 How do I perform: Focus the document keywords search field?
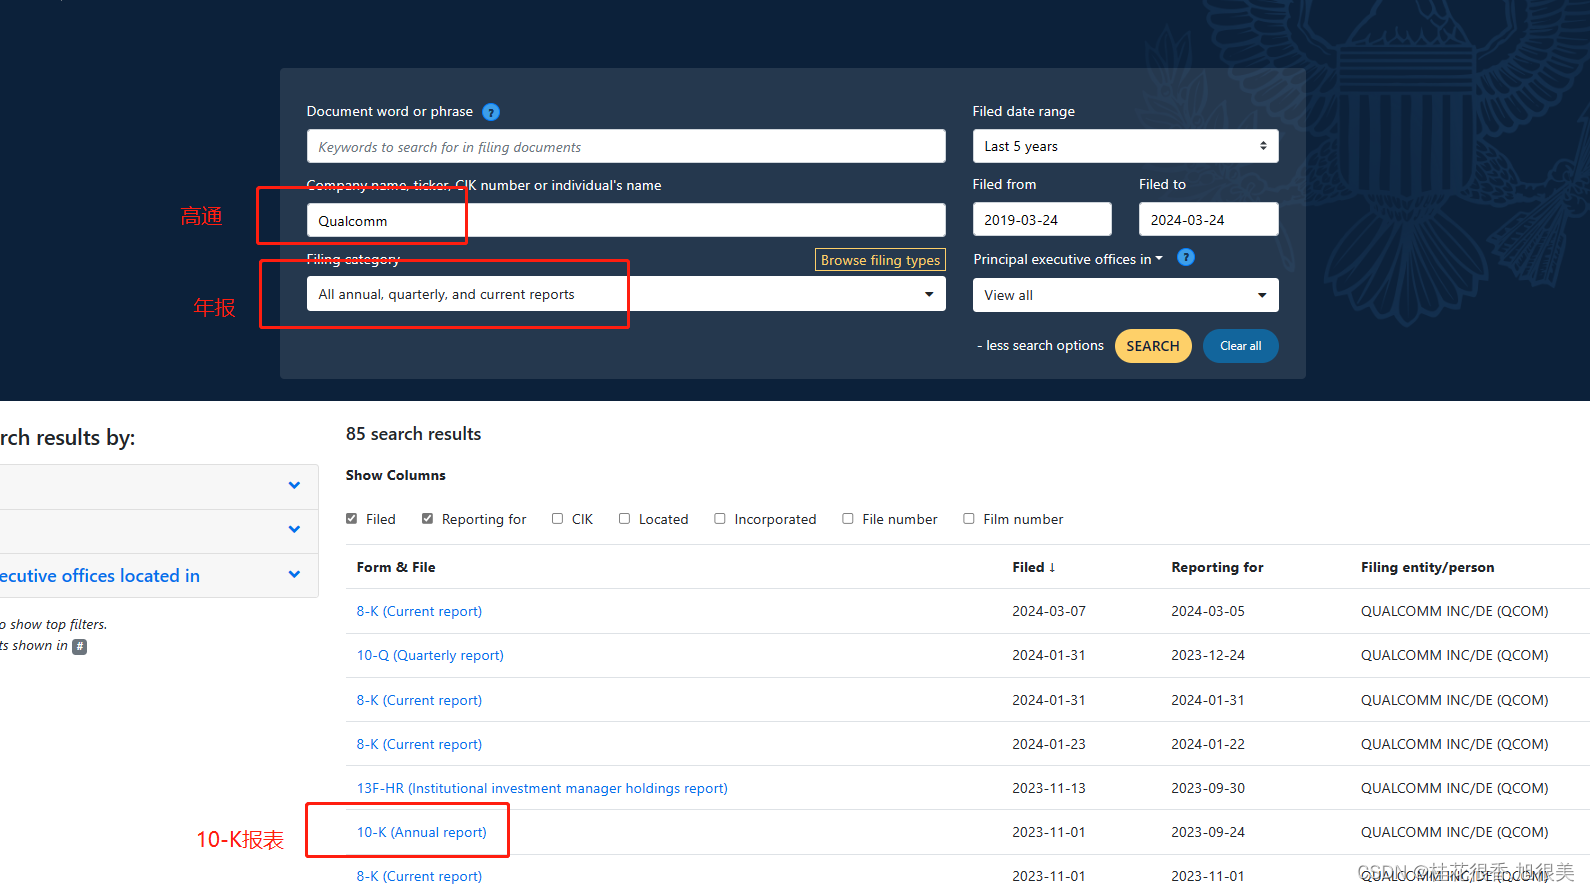(626, 146)
